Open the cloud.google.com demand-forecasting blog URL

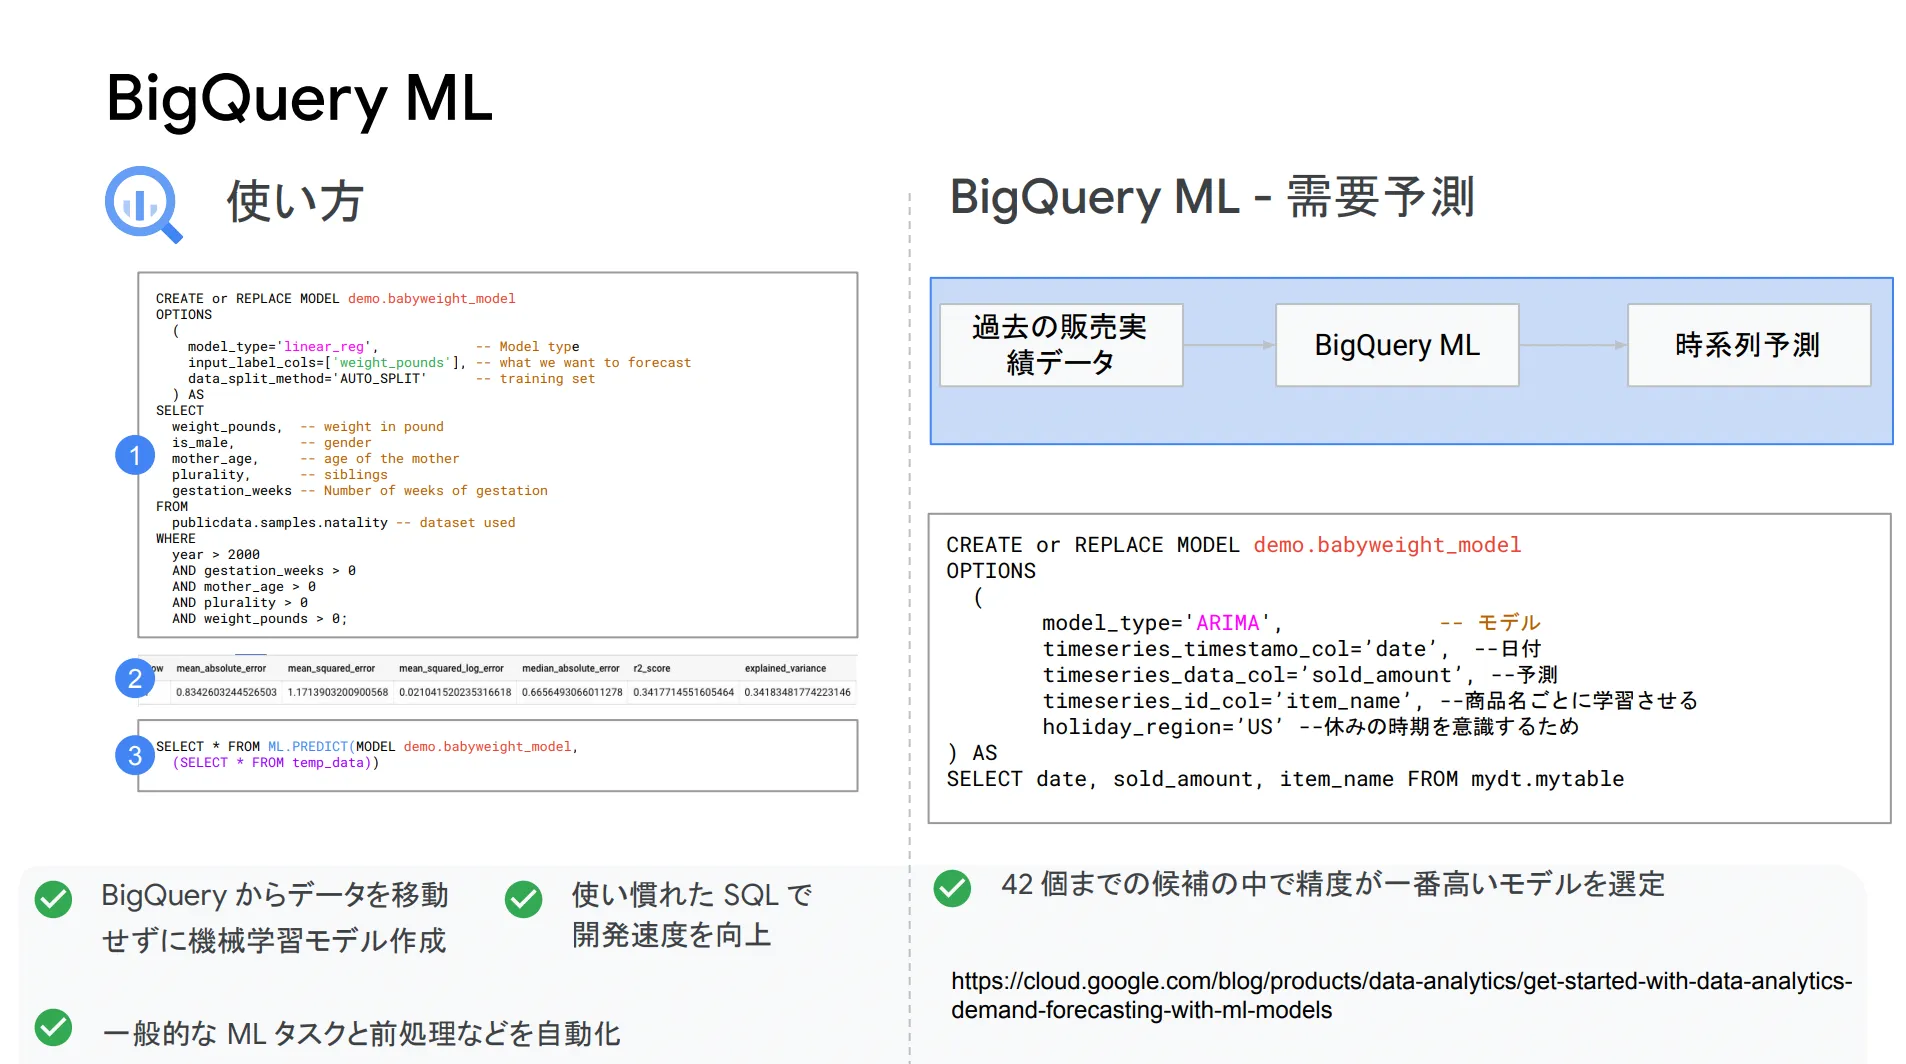[x=1401, y=995]
